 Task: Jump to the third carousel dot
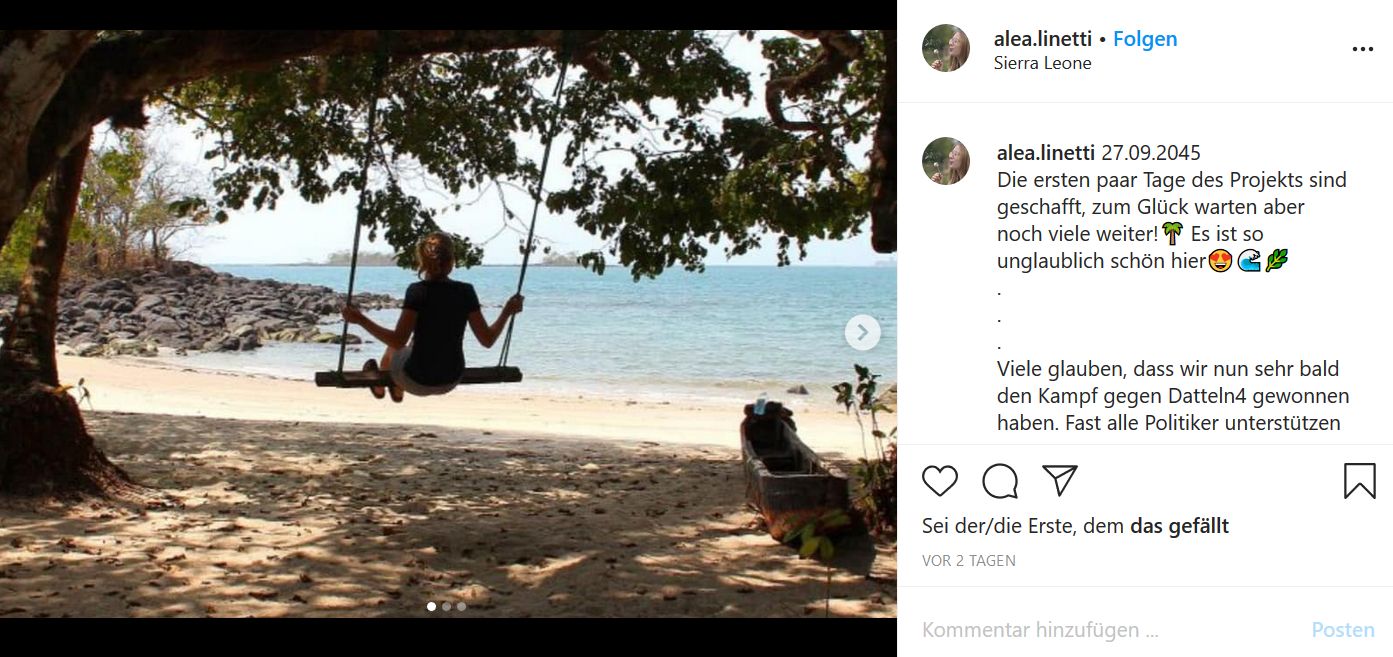click(x=461, y=606)
